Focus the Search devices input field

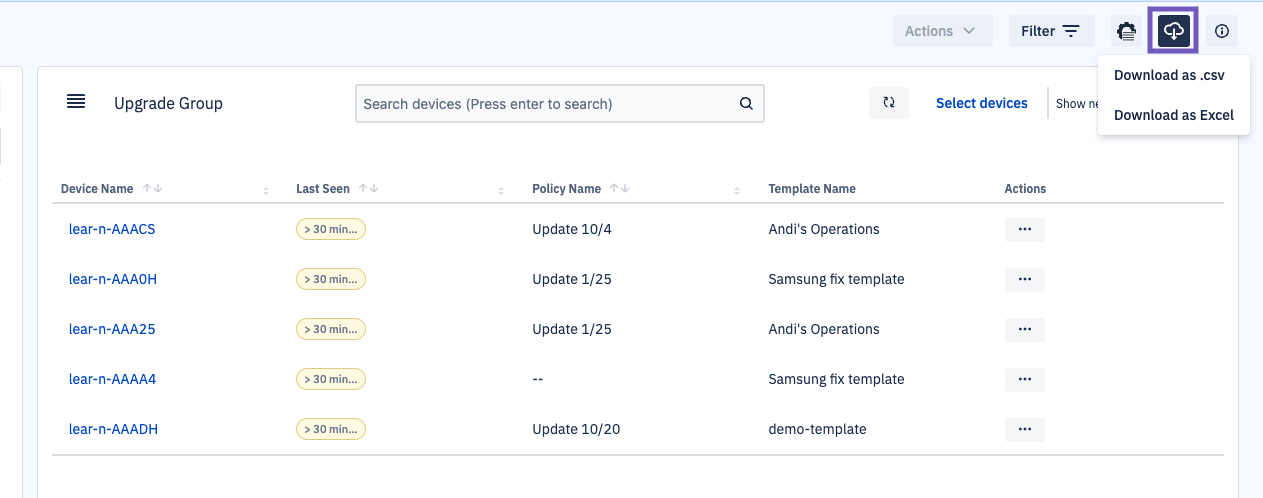click(x=545, y=103)
